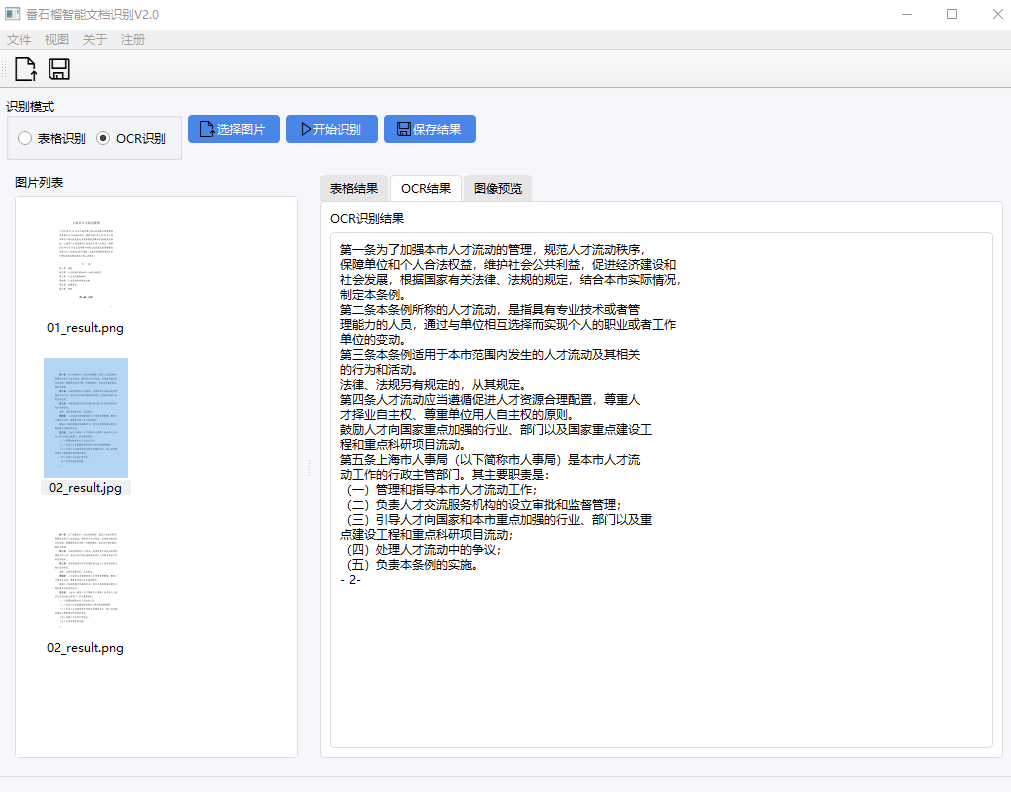Click the file name 02_result.png

[x=85, y=648]
